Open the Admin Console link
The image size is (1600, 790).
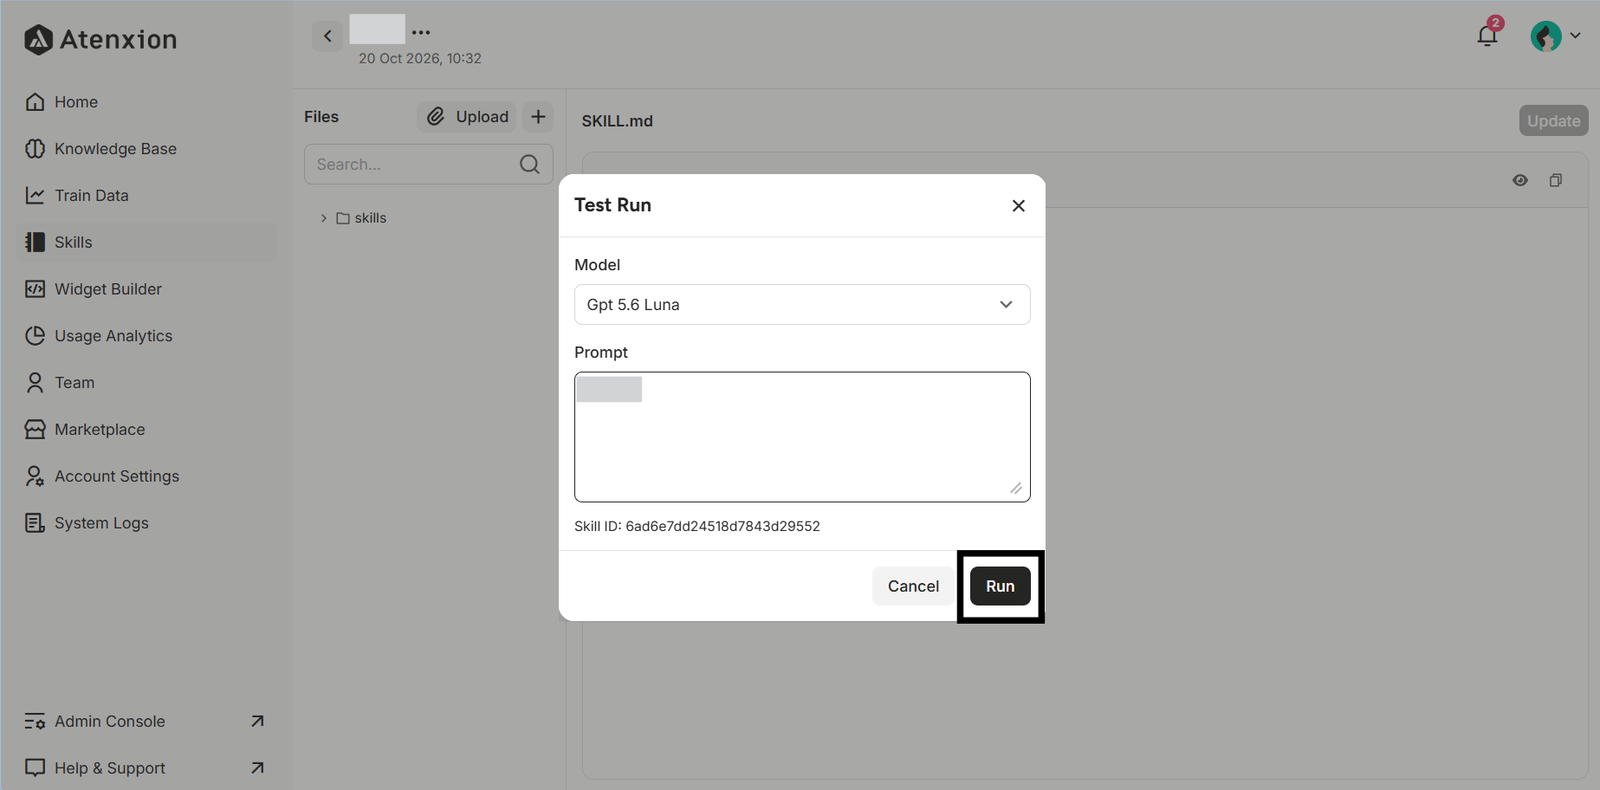click(146, 721)
